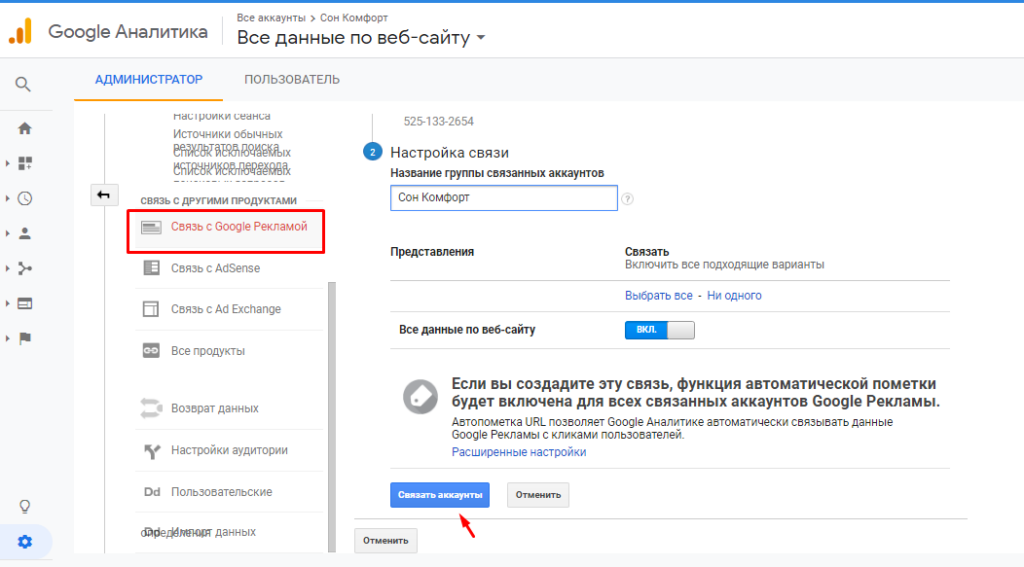Expand Real-time section arrow
The image size is (1024, 567).
point(7,199)
